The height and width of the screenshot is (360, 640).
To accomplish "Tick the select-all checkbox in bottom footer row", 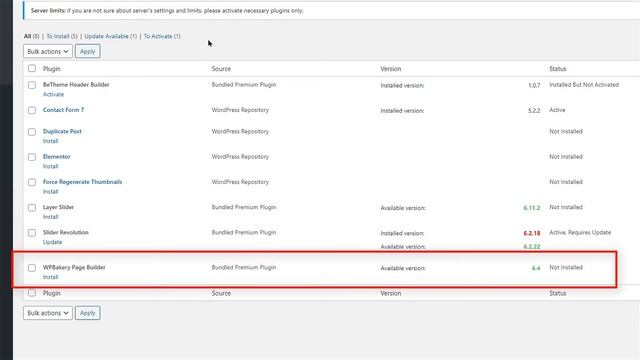I will click(32, 293).
